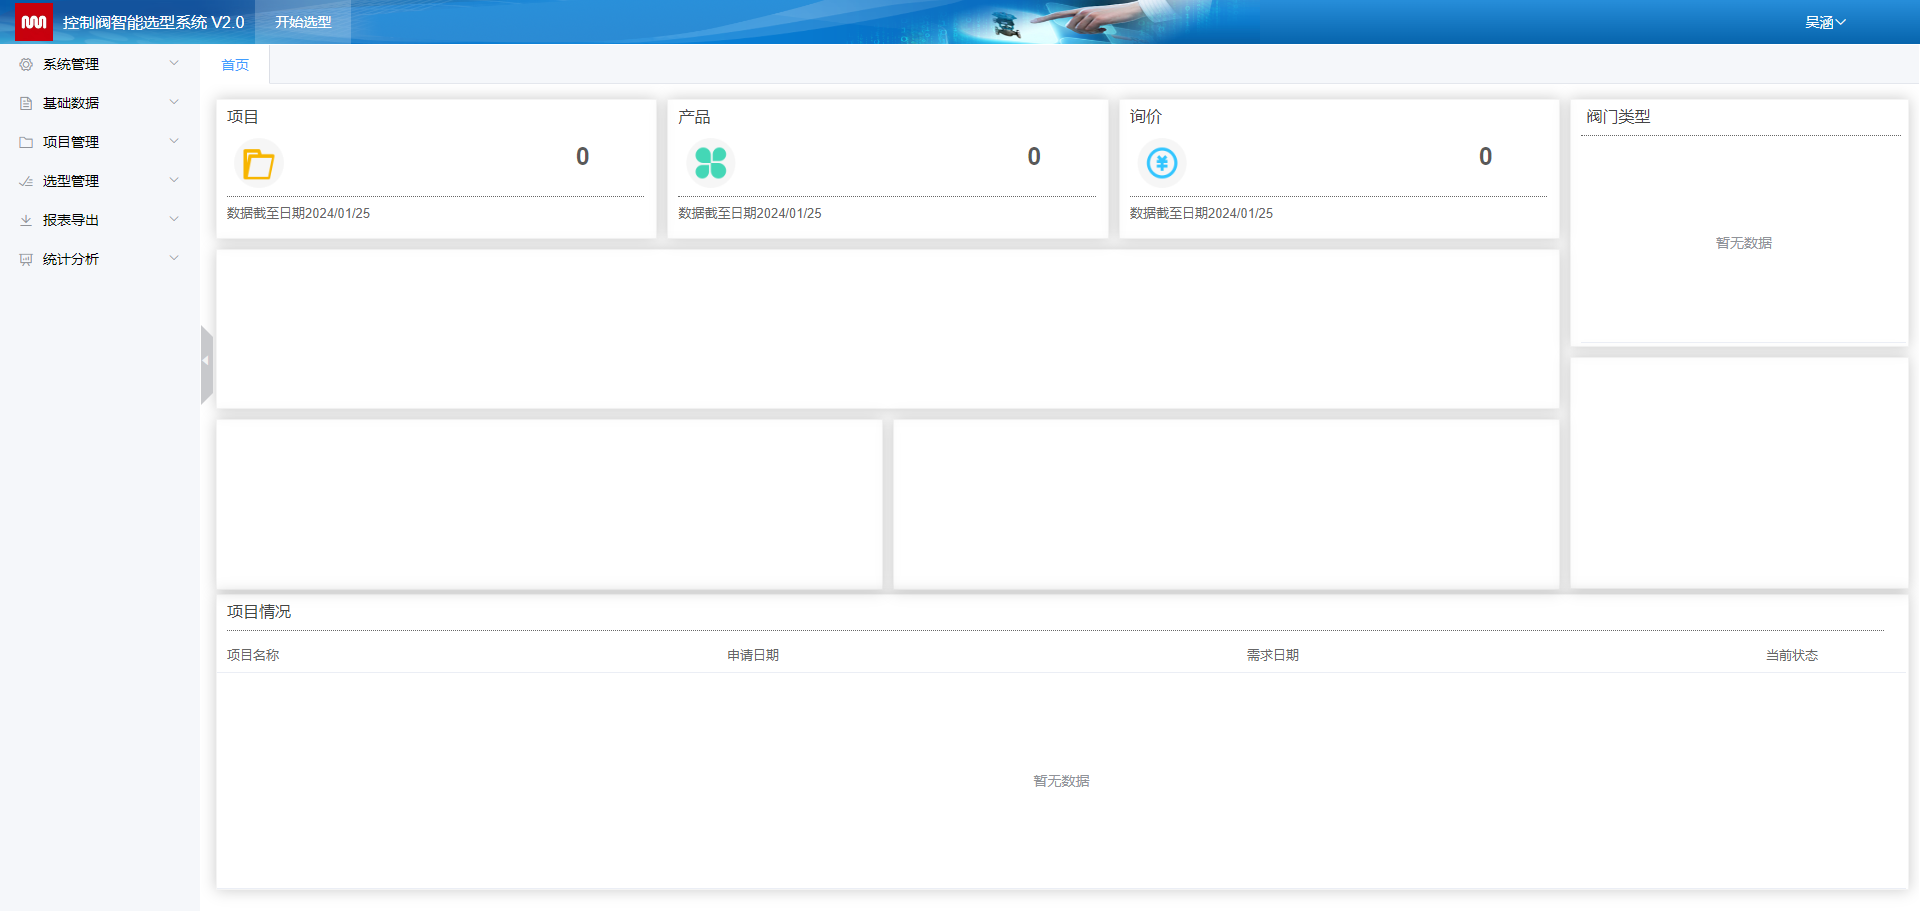
Task: Click the green clover icon in 产品 card
Action: [x=710, y=163]
